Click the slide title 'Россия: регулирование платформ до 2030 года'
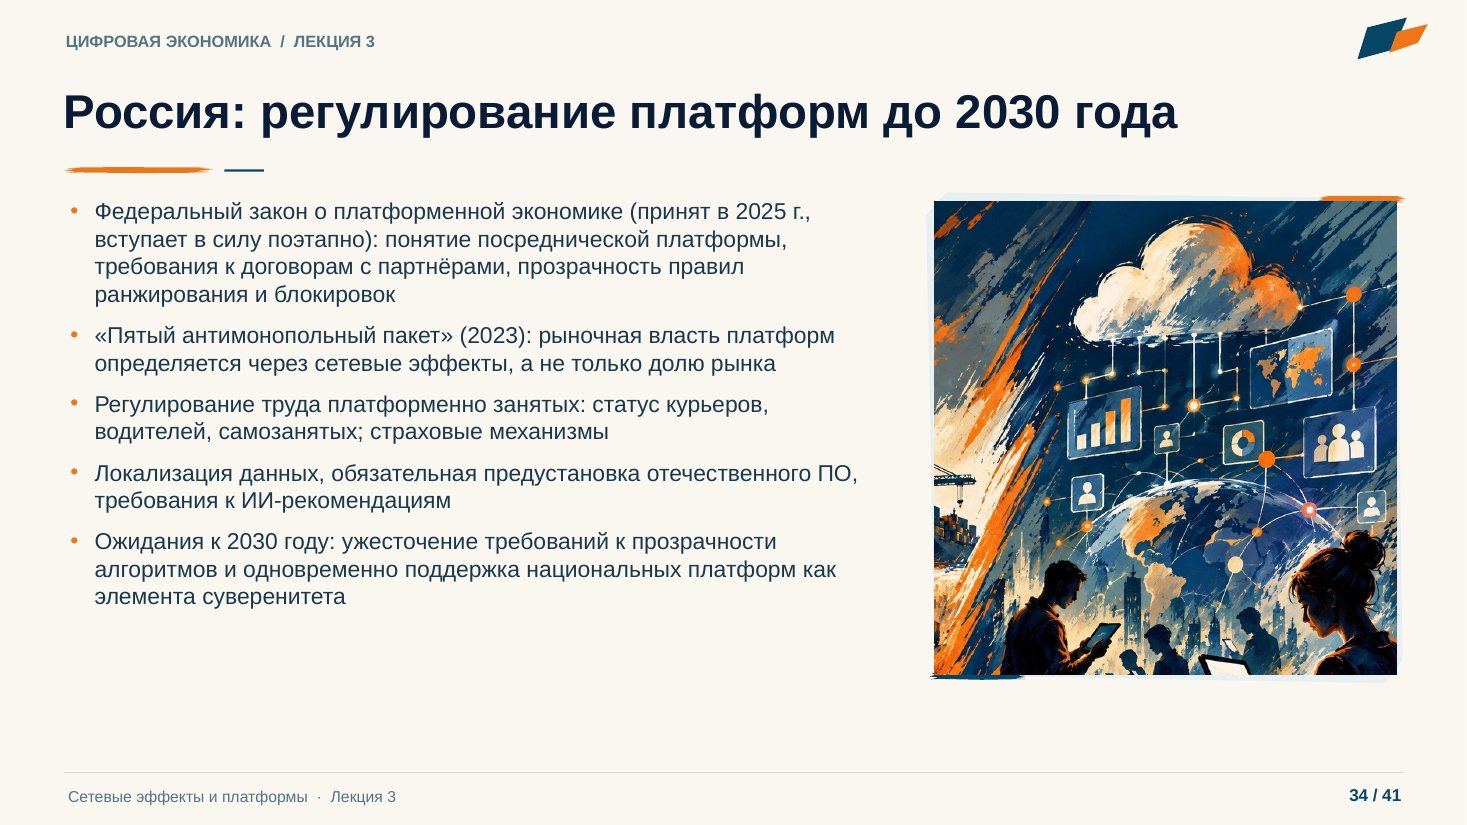1467x825 pixels. [x=620, y=112]
